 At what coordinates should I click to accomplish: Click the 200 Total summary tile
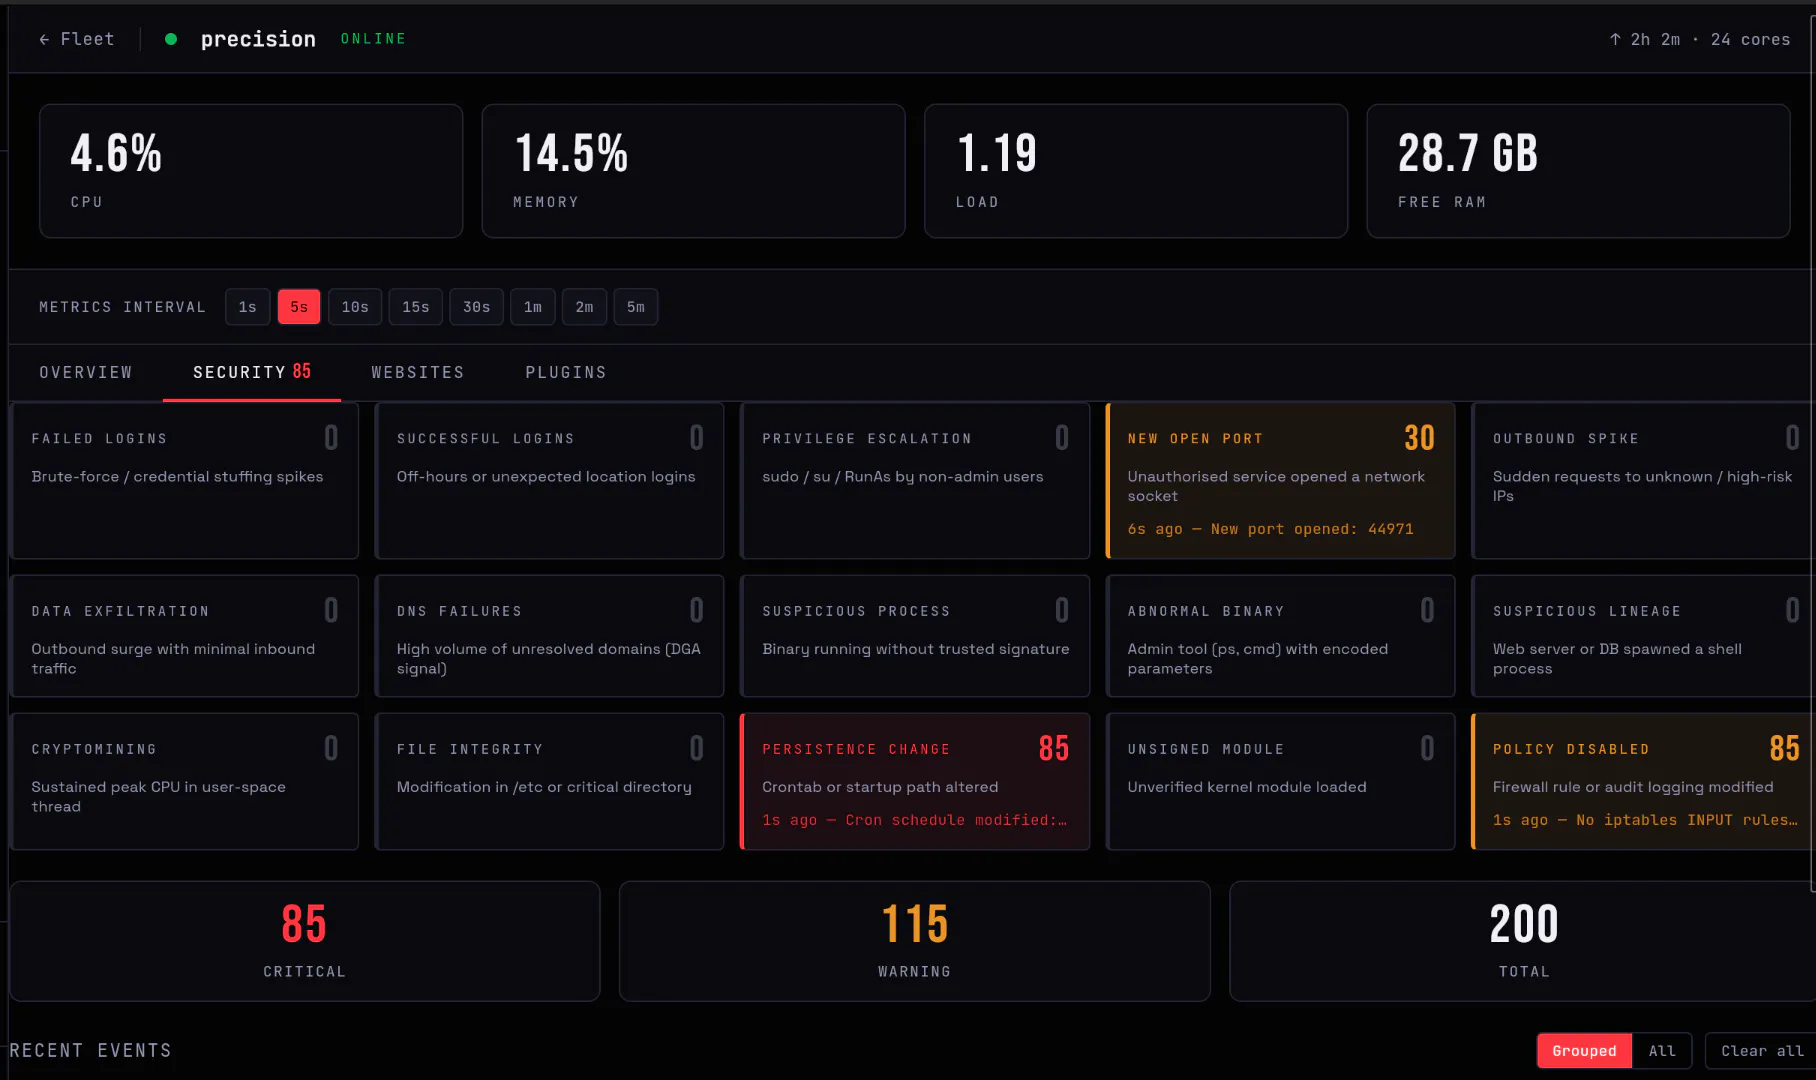pyautogui.click(x=1523, y=941)
